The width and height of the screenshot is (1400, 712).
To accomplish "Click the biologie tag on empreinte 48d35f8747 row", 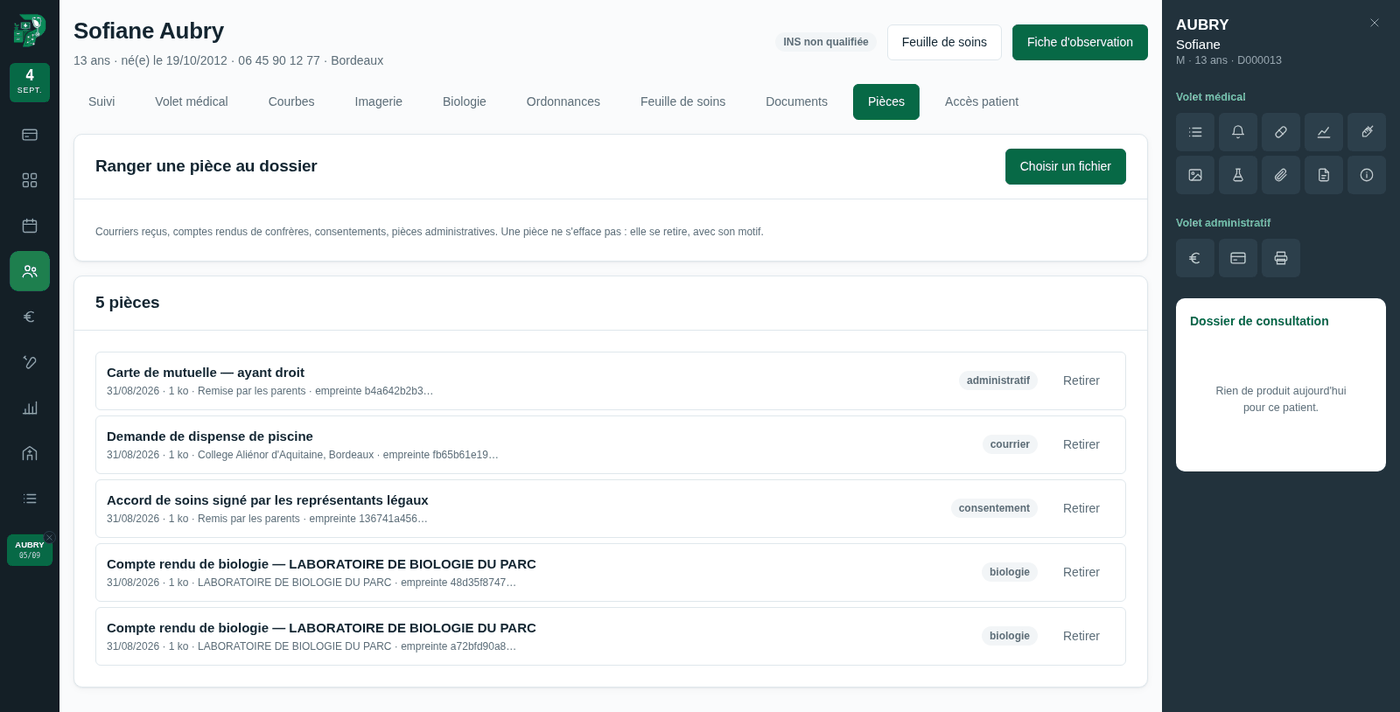I will (x=1009, y=573).
